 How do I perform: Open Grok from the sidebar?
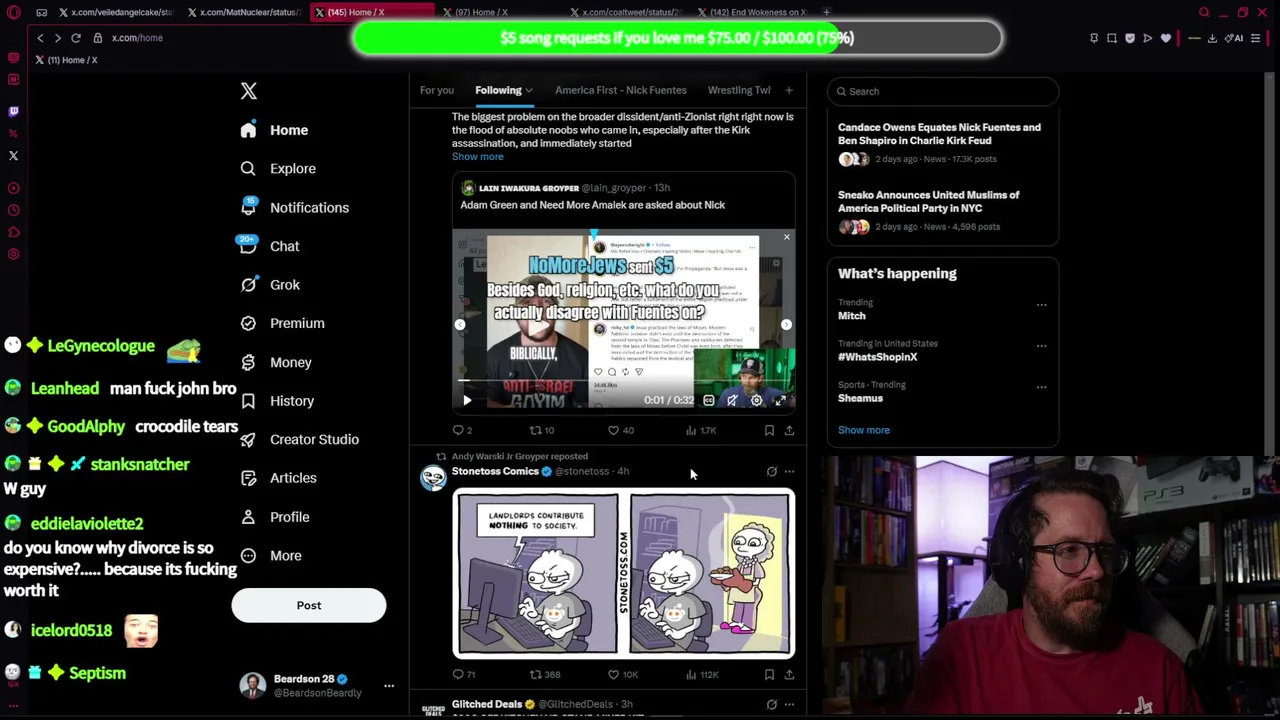click(x=270, y=285)
